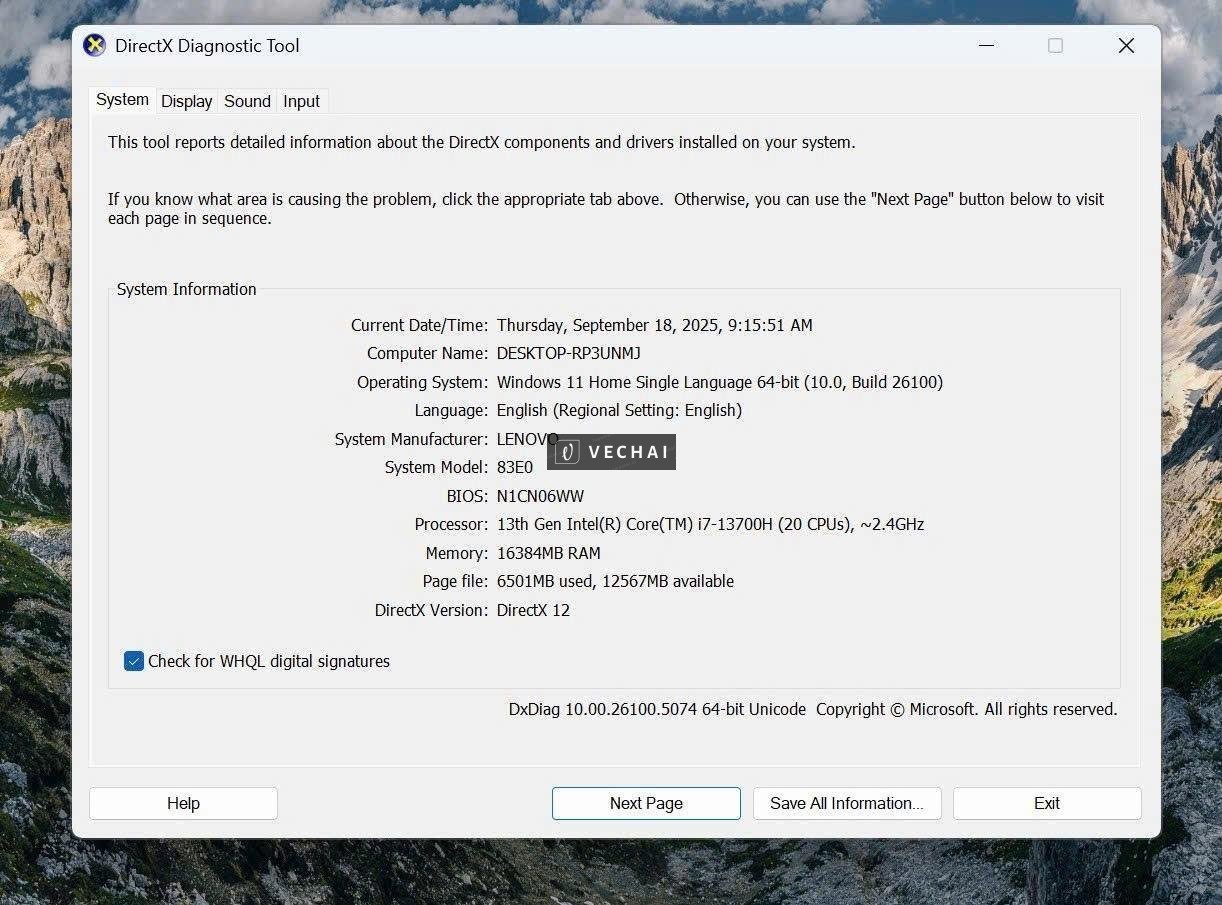Open the Sound tab
This screenshot has height=905, width=1222.
pos(247,101)
